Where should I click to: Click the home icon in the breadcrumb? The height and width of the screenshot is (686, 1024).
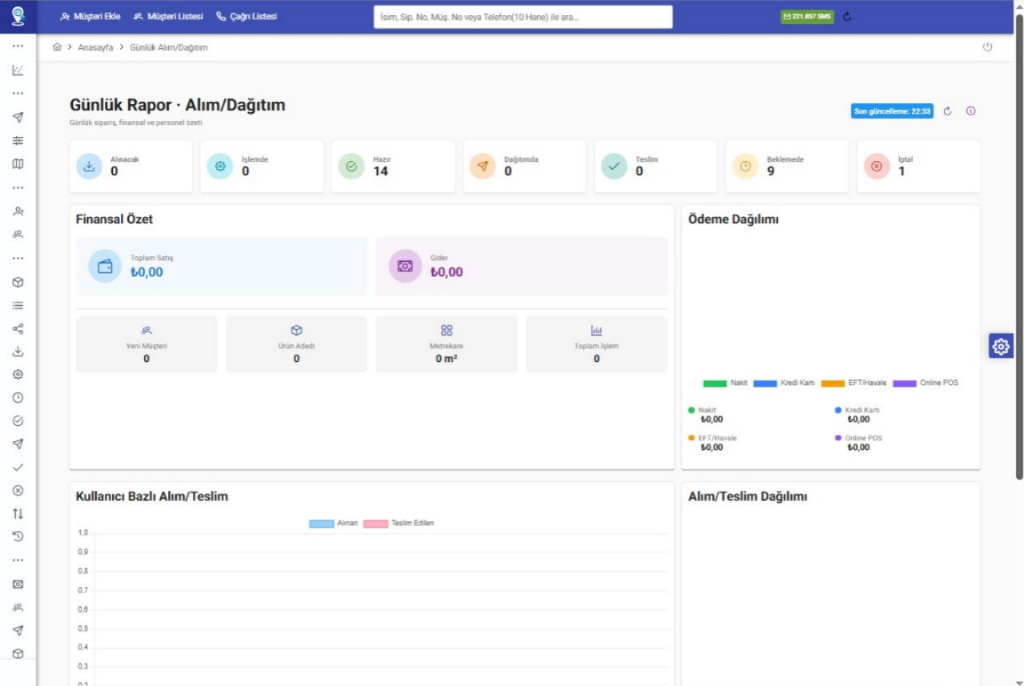click(57, 47)
